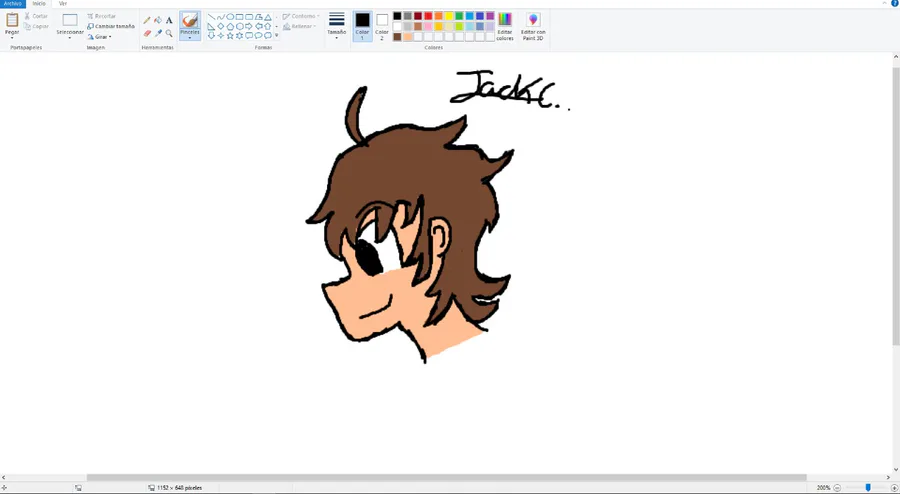
Task: Click the horizontal scrollbar right arrow
Action: tap(889, 477)
